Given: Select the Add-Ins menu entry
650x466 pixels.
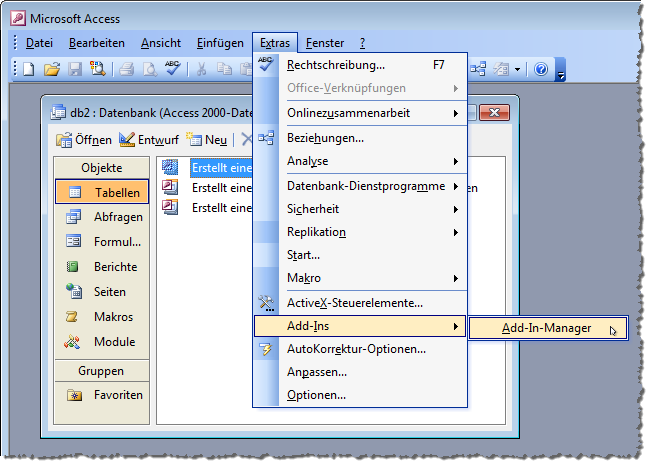Looking at the screenshot, I should pos(360,326).
